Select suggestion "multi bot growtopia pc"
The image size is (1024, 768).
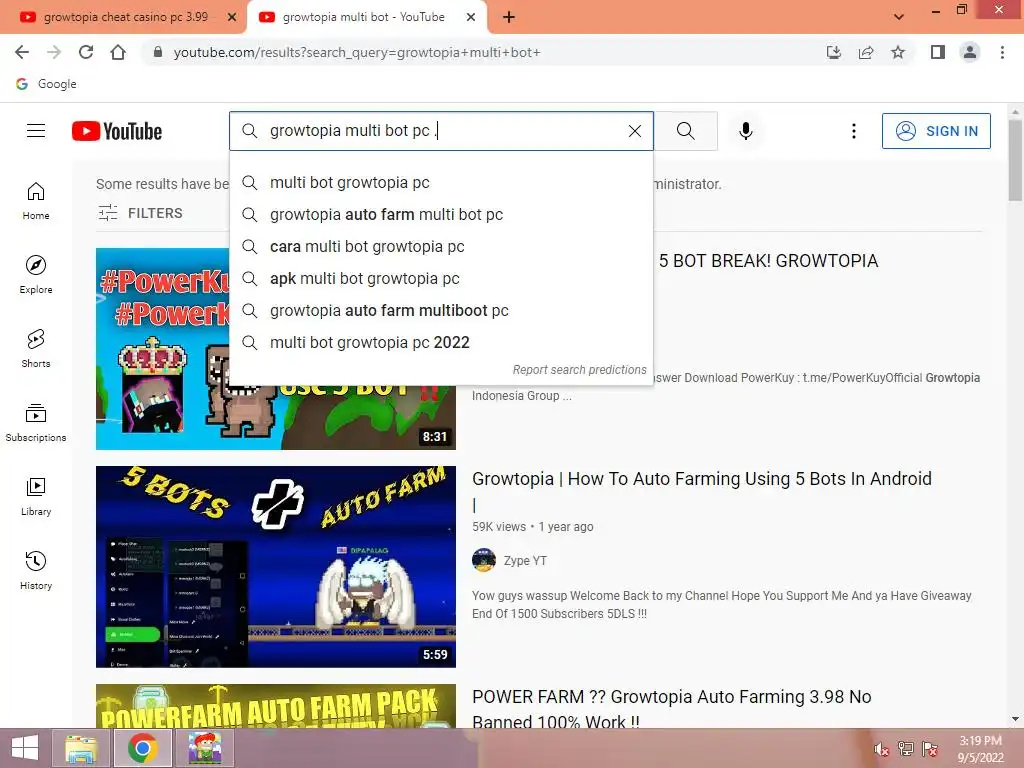[x=441, y=183]
